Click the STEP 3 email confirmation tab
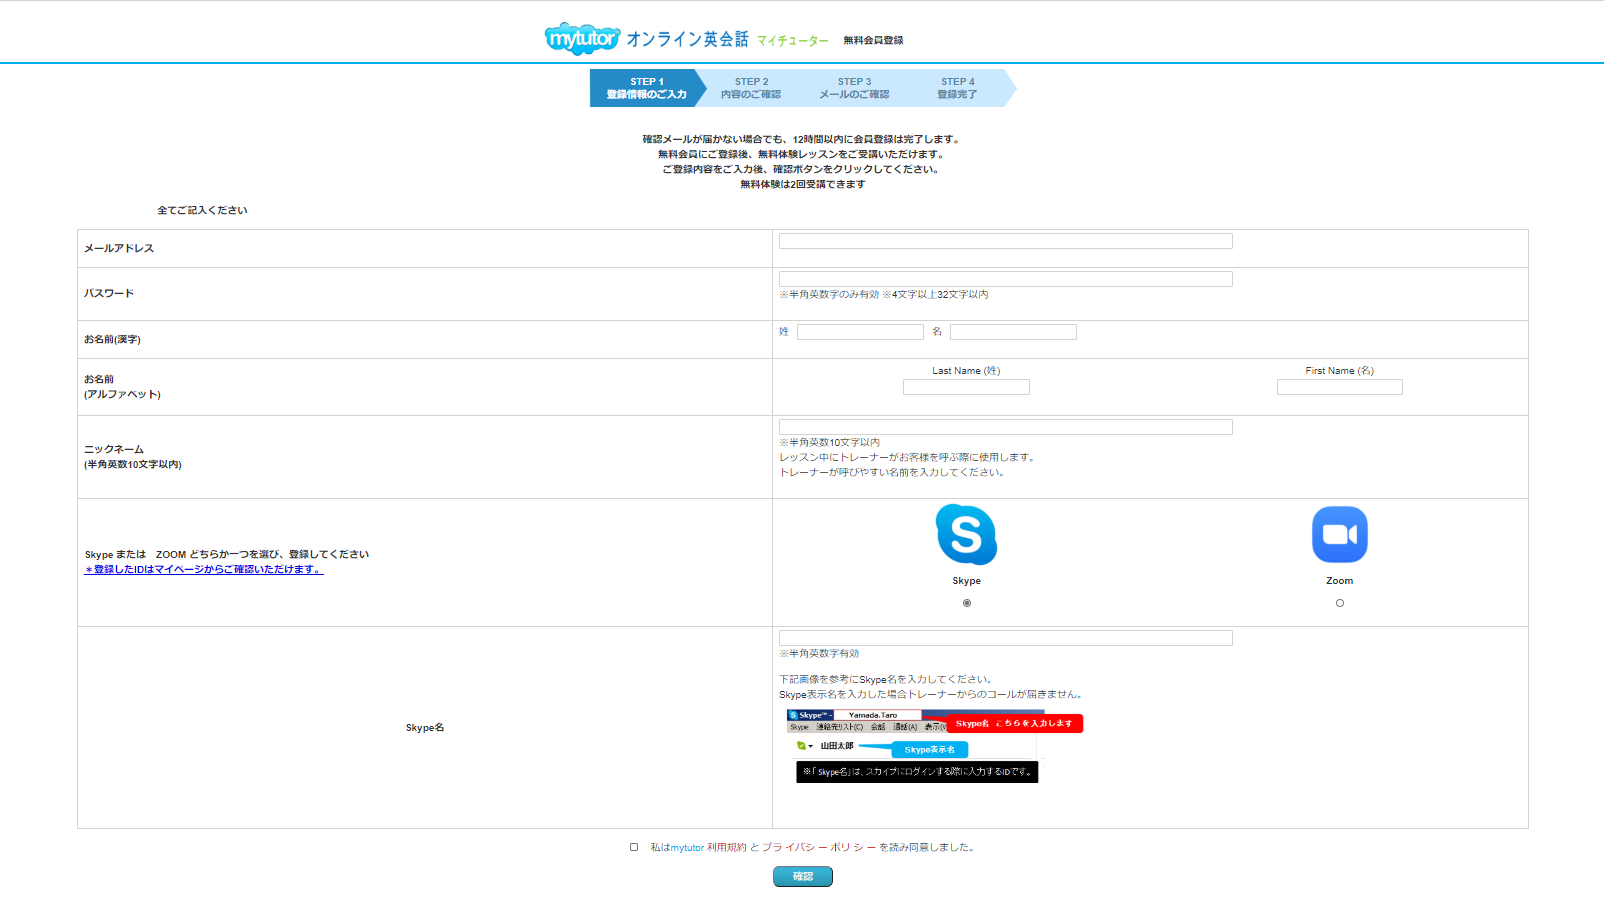 tap(854, 88)
